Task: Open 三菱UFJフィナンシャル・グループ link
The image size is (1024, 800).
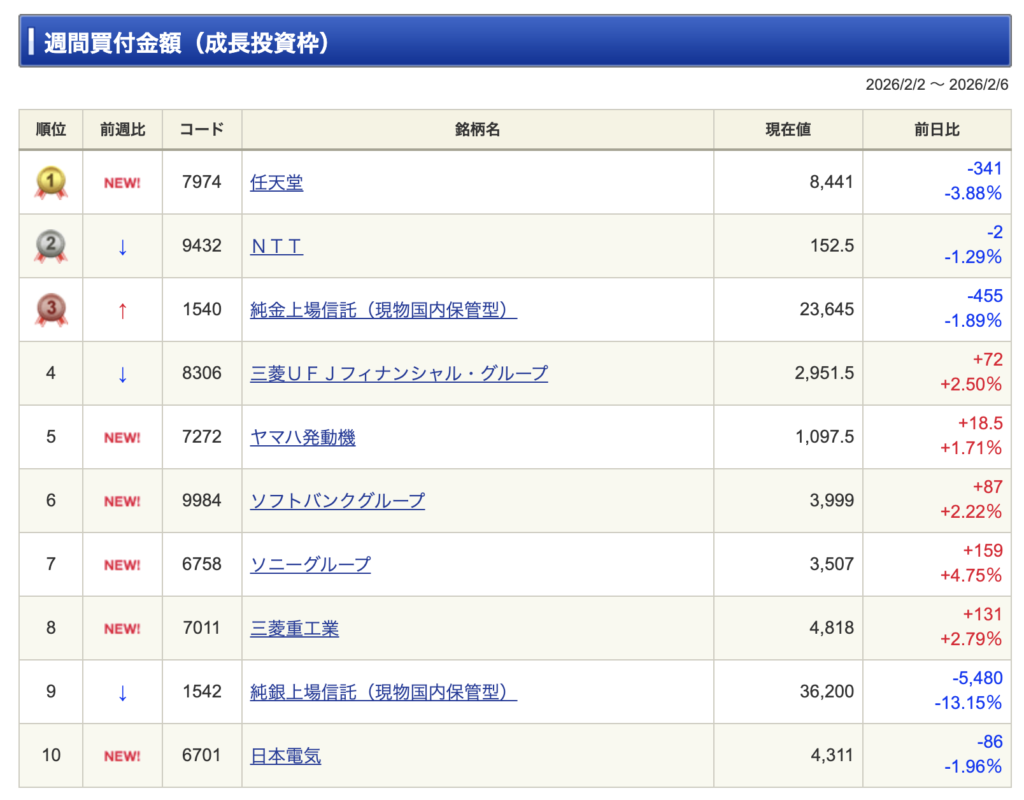Action: point(398,374)
